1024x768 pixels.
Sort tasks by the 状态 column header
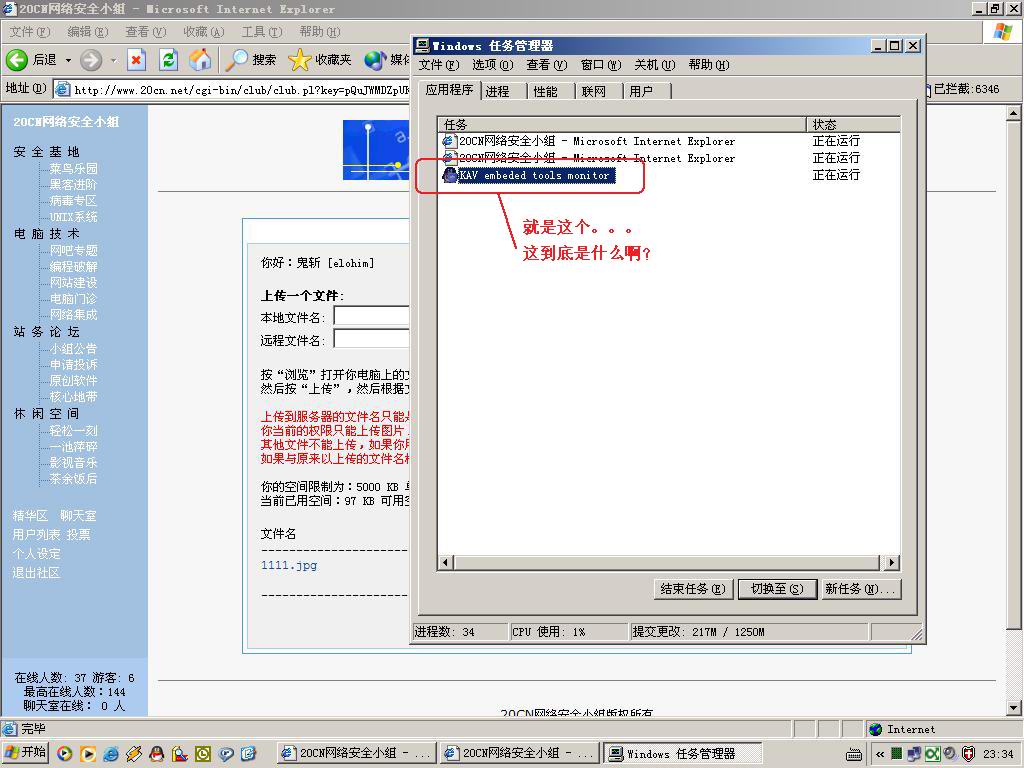(854, 124)
